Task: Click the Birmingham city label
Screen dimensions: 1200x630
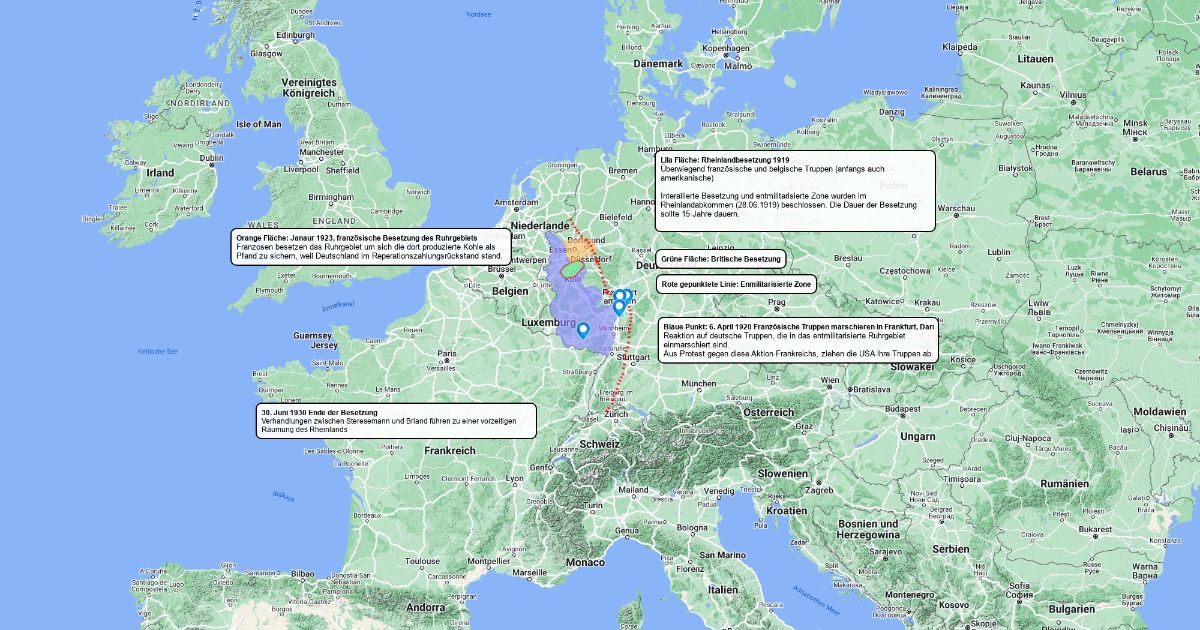Action: click(x=332, y=197)
